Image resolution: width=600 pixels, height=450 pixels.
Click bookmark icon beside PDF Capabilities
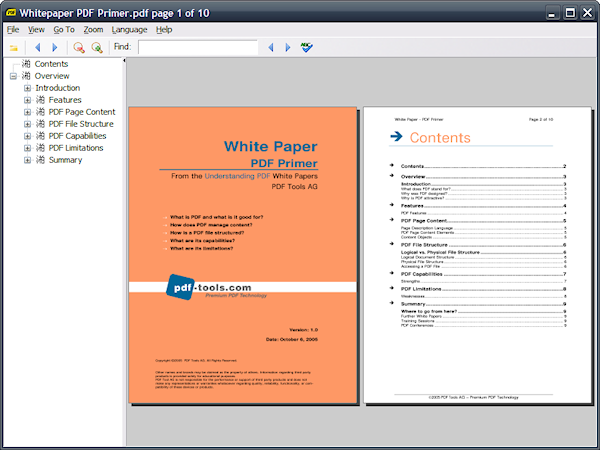click(40, 135)
